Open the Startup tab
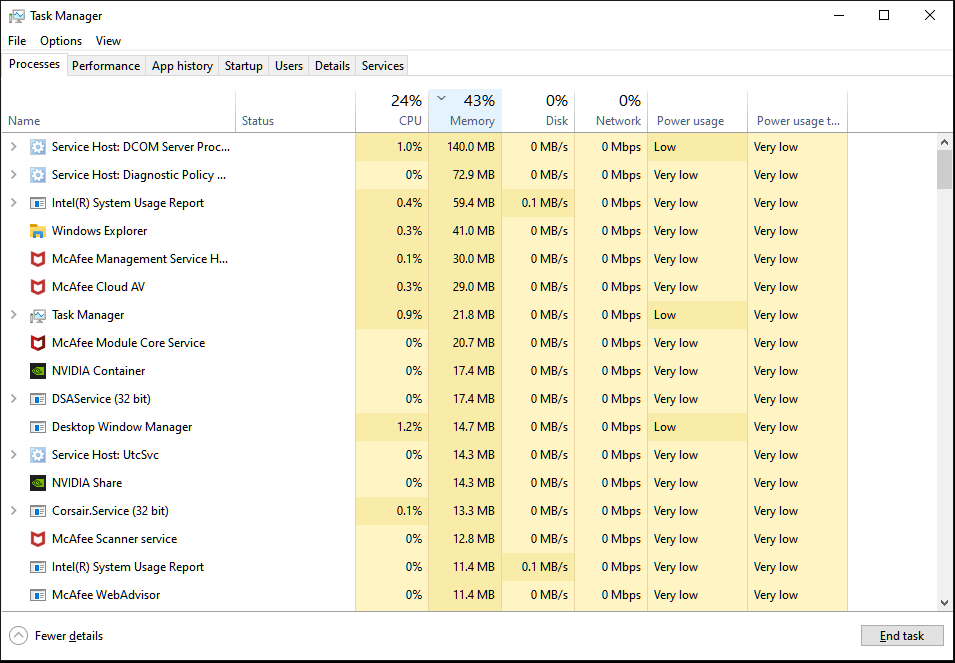Image resolution: width=955 pixels, height=663 pixels. tap(243, 66)
